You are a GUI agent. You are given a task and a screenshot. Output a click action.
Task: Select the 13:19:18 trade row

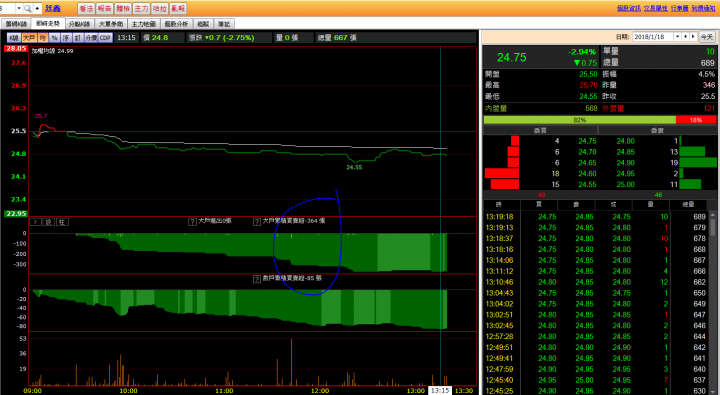point(596,216)
